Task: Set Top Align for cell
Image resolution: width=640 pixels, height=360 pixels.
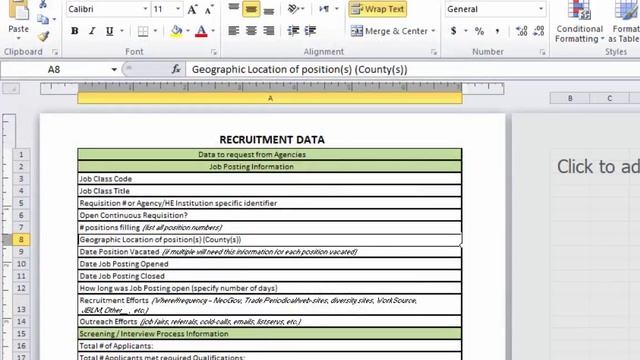Action: (233, 9)
